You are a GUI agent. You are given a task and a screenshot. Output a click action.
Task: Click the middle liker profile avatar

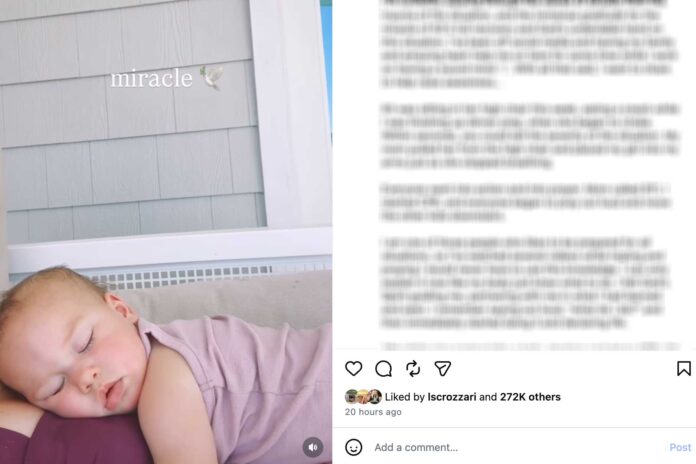(363, 397)
